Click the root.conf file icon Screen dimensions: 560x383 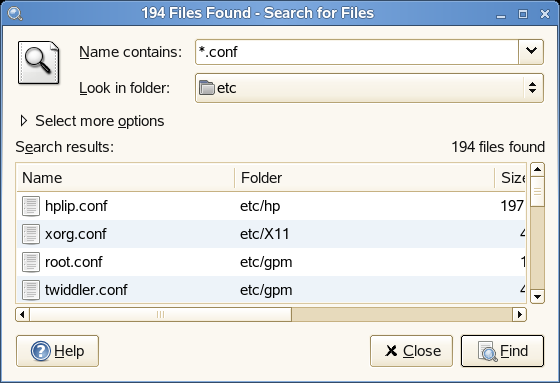(31, 262)
